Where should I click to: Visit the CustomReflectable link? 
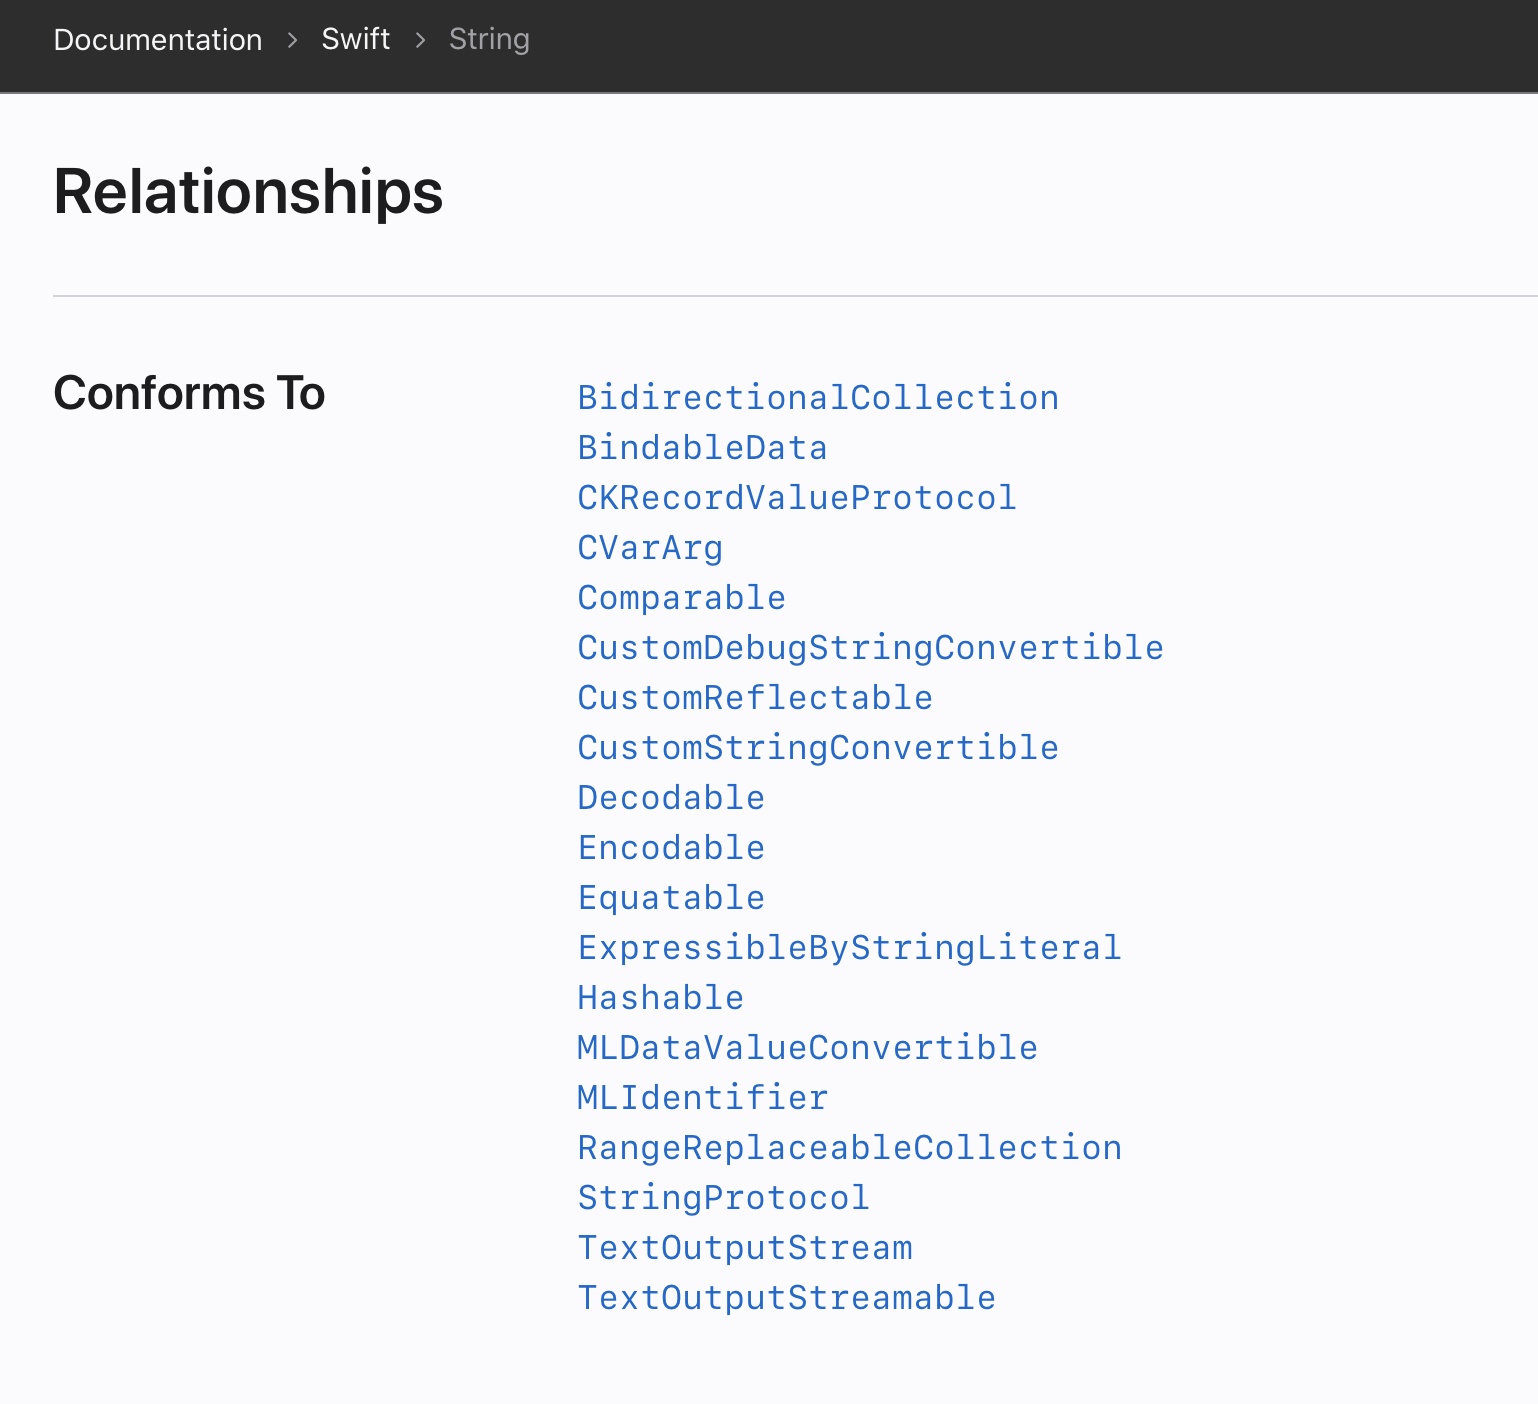tap(755, 698)
